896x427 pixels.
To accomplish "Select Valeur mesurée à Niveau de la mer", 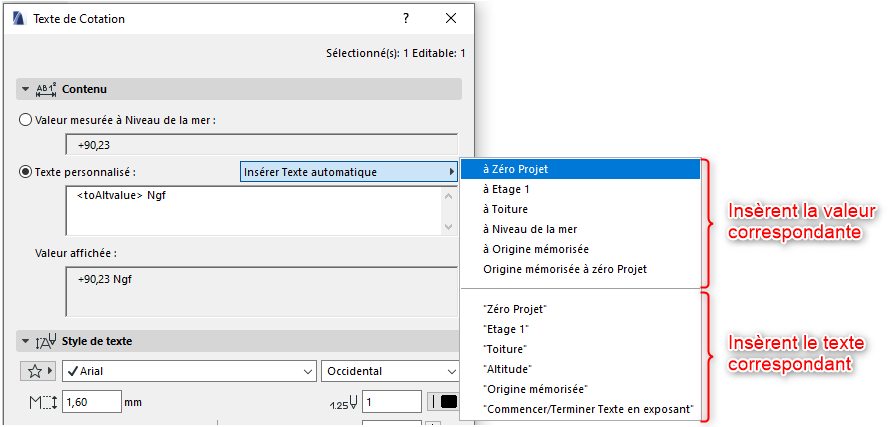I will 26,120.
